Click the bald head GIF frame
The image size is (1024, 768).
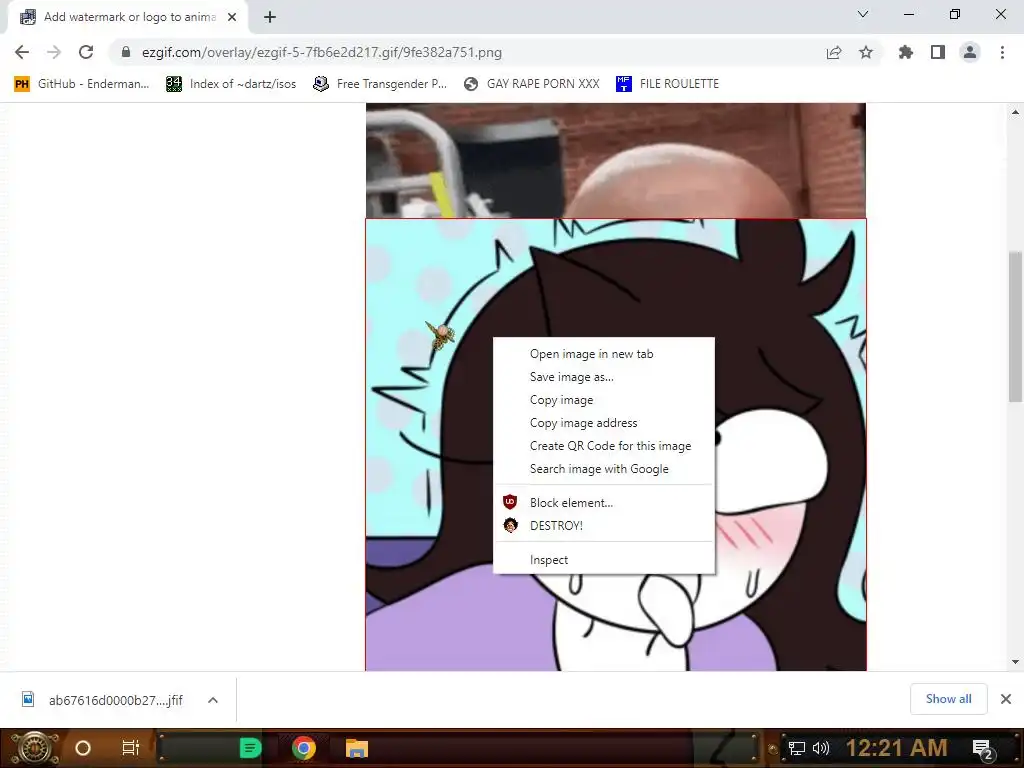point(615,160)
